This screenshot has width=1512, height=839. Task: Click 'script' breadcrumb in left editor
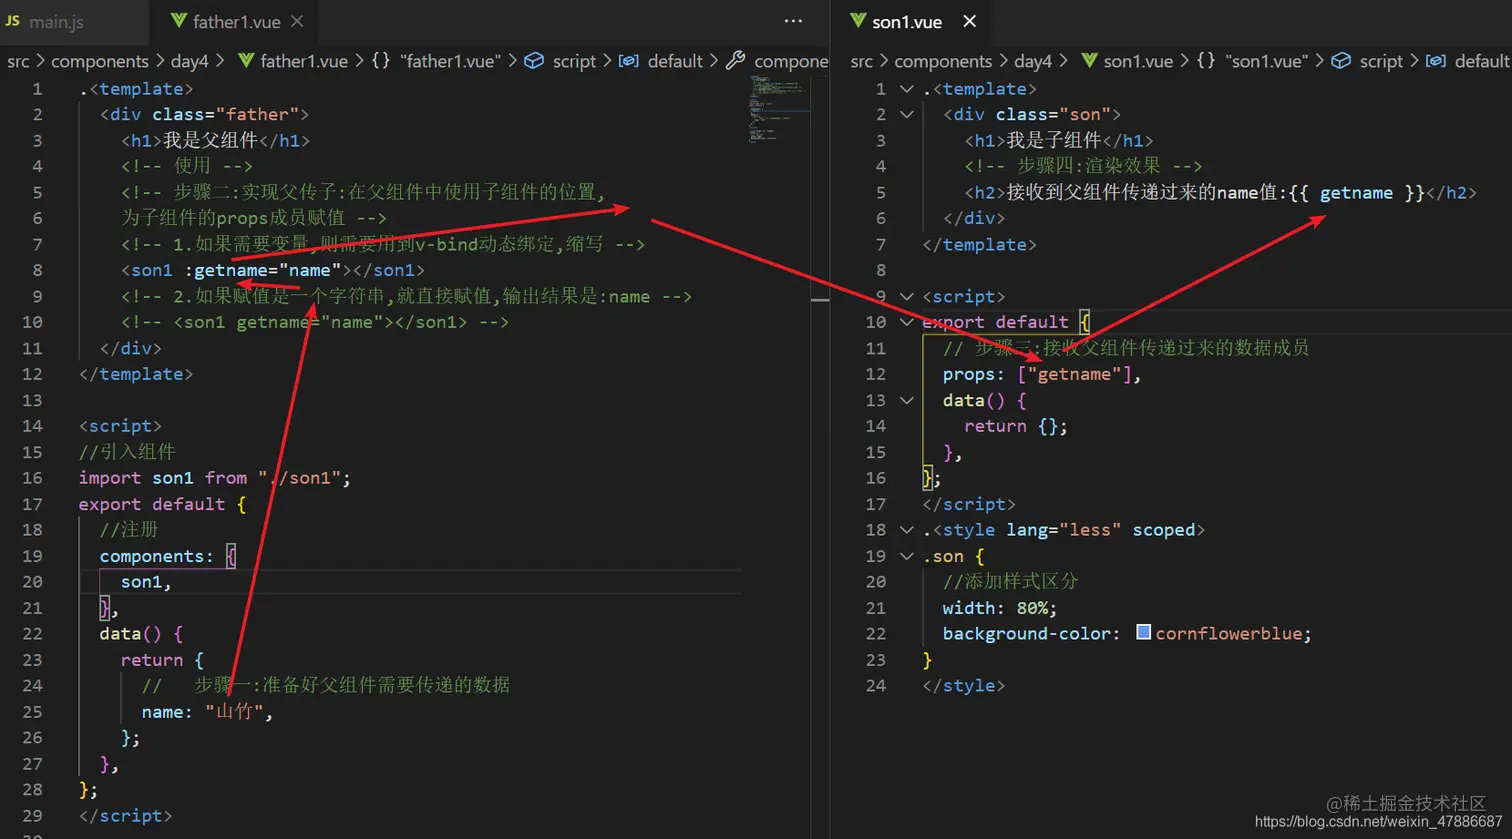point(561,61)
